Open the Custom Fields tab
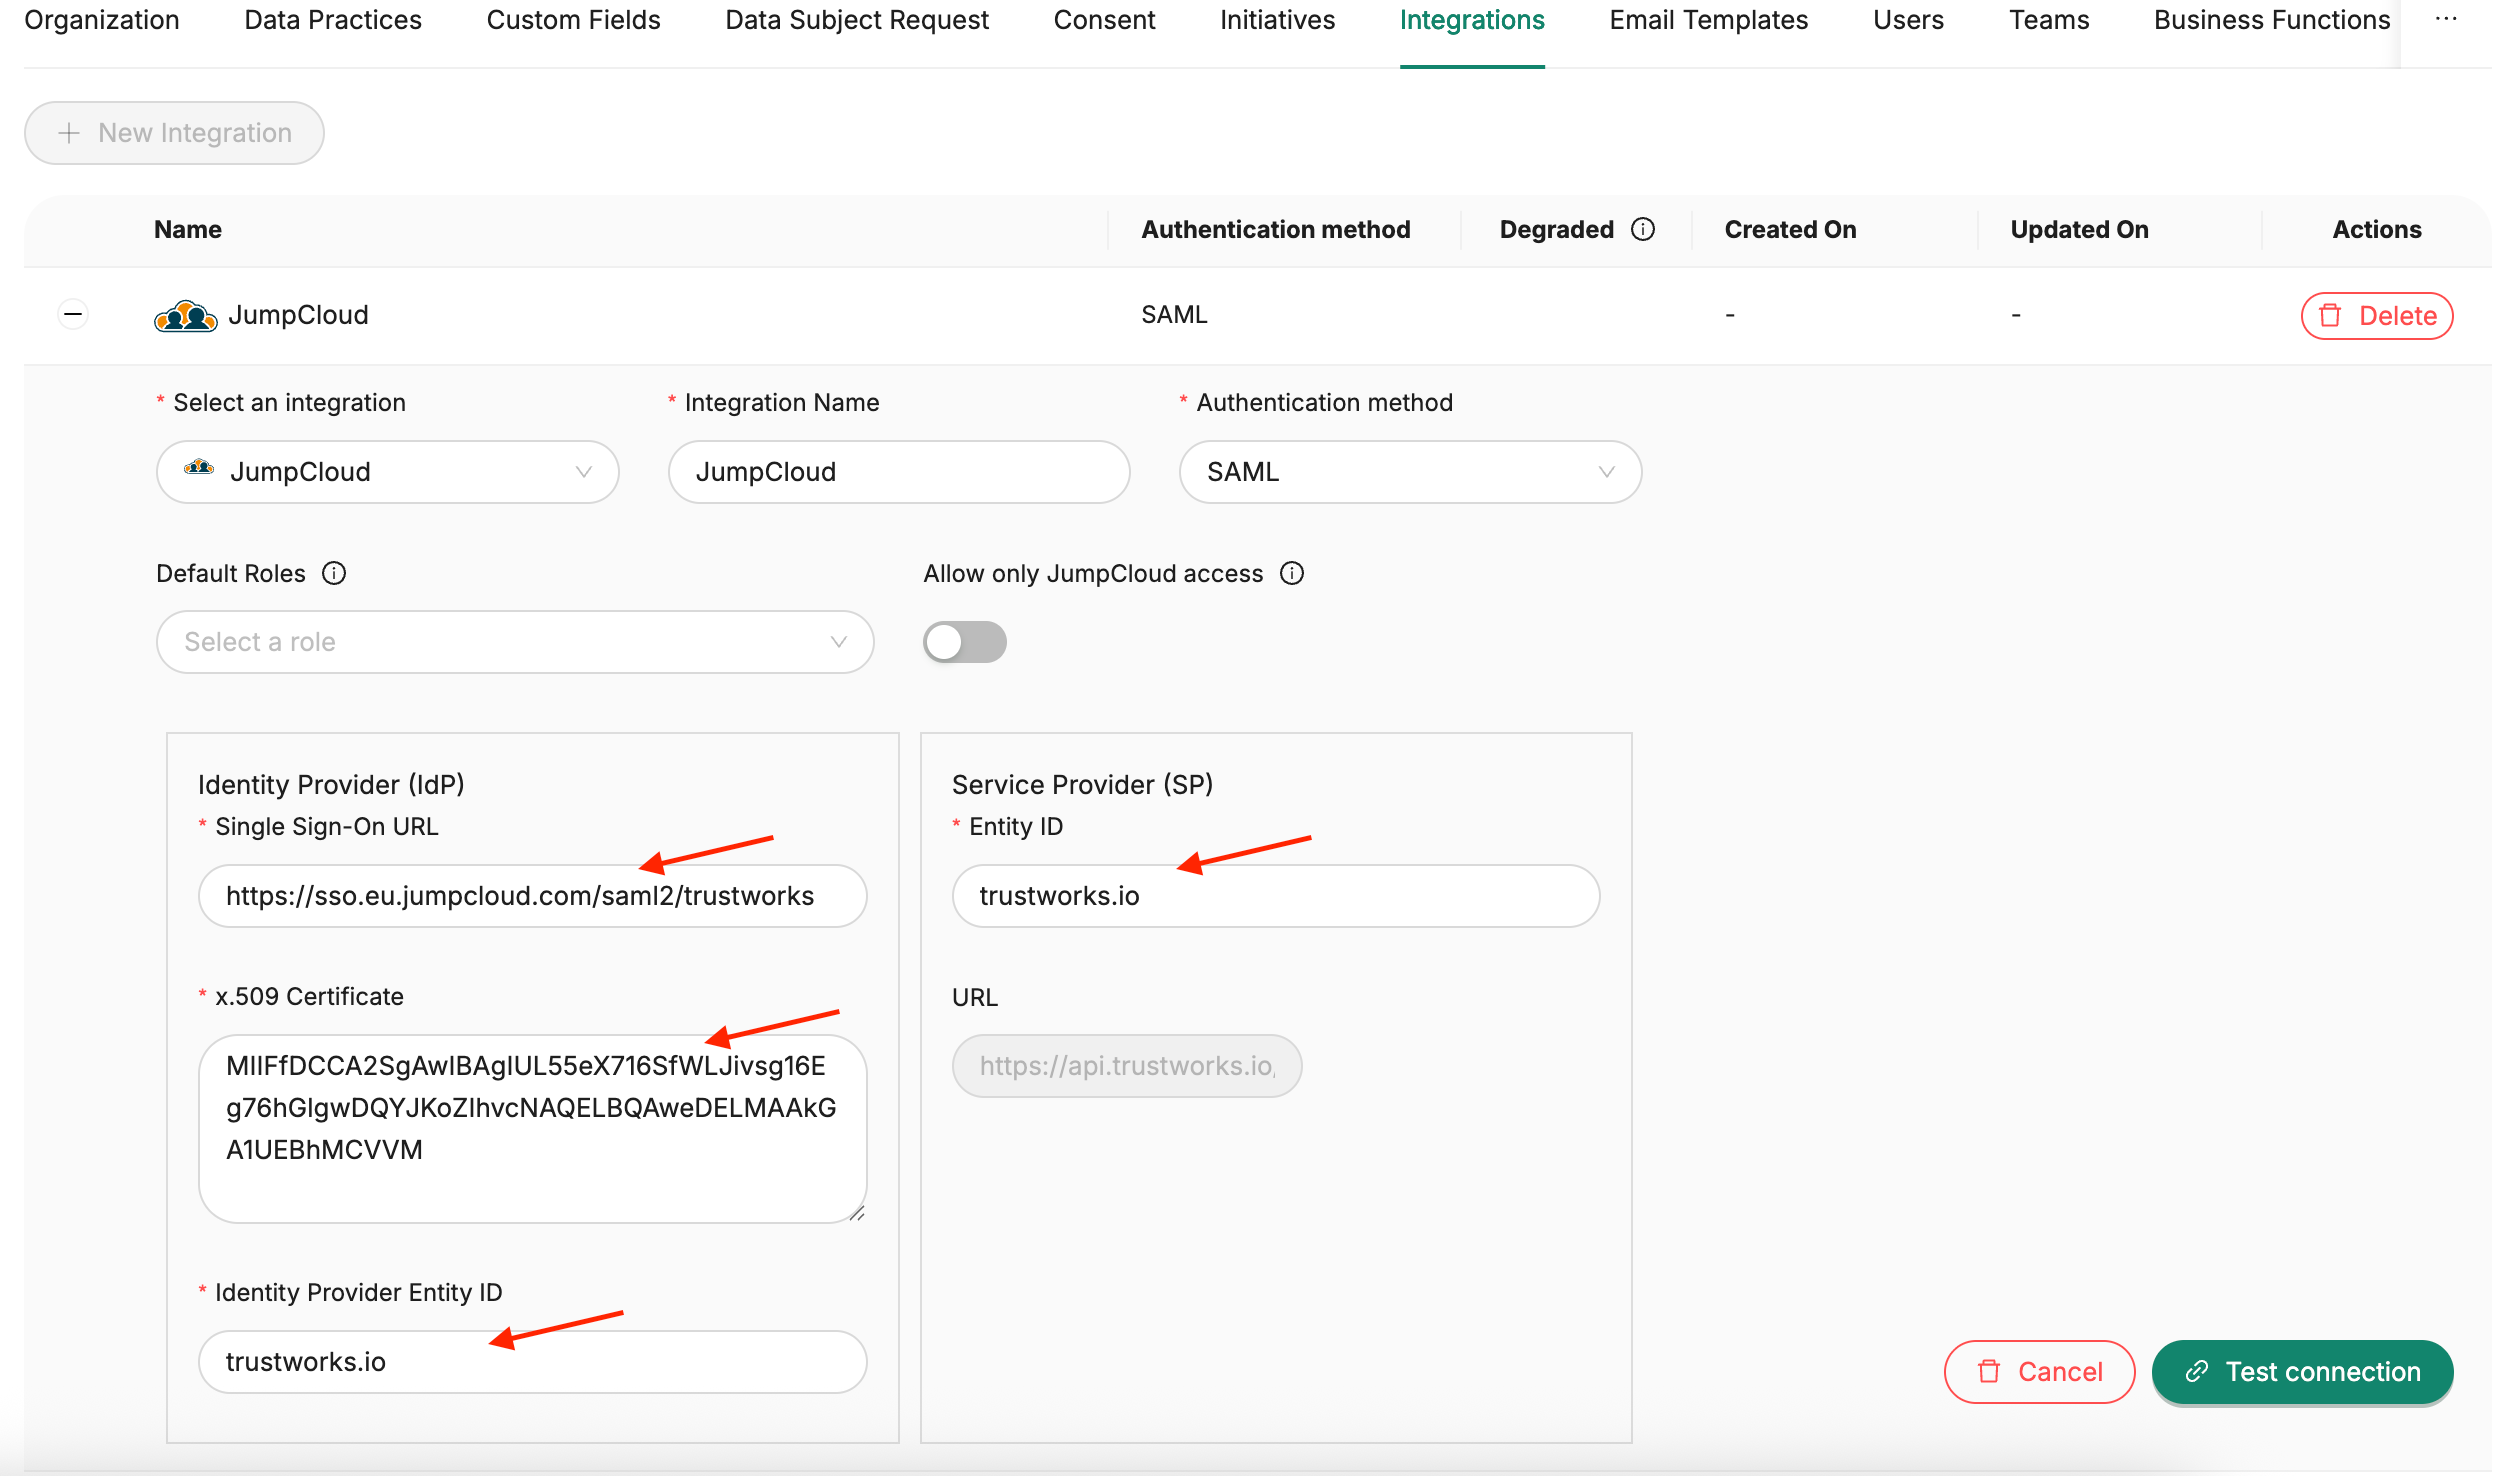The width and height of the screenshot is (2514, 1476). coord(573,20)
